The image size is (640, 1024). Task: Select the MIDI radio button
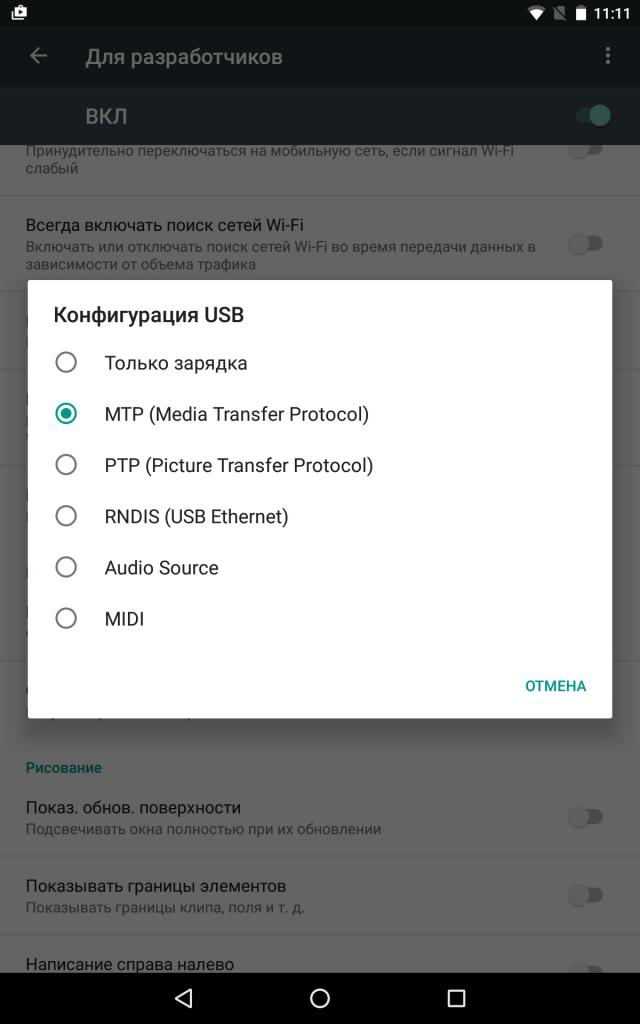(x=66, y=618)
